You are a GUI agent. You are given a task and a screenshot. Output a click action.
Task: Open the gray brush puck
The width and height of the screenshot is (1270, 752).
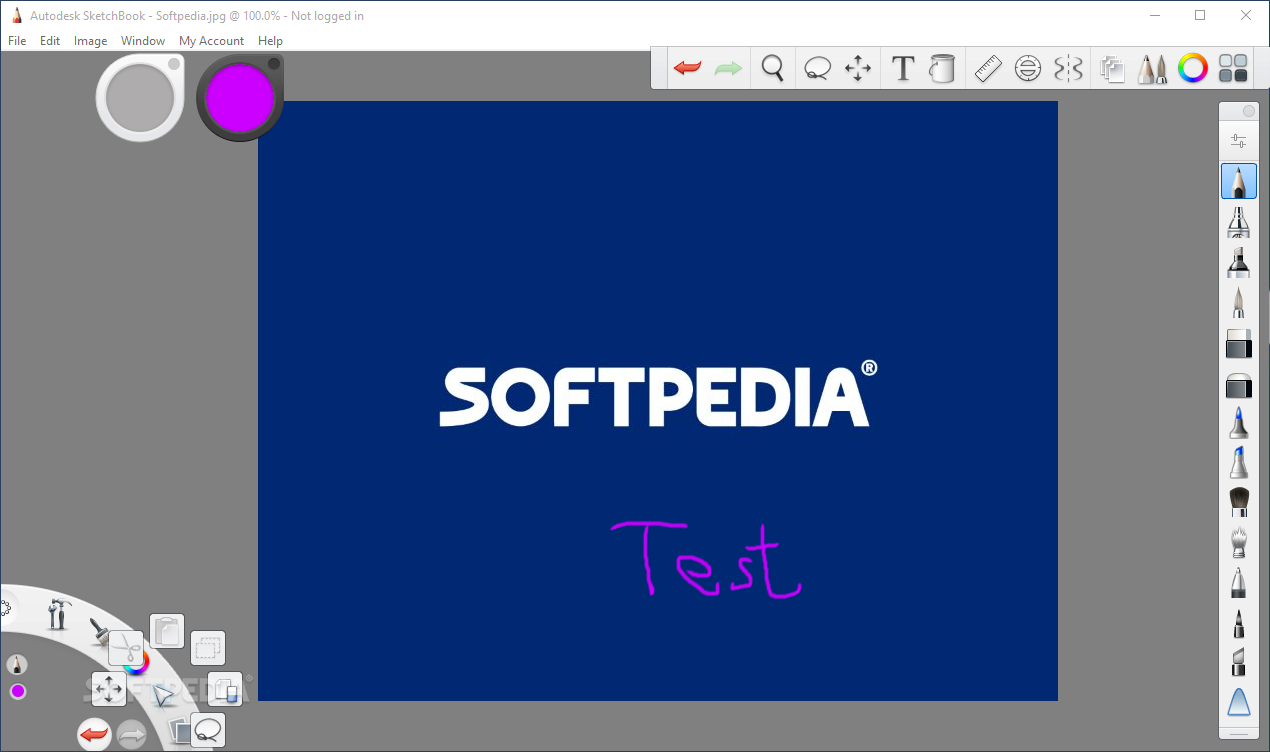140,97
